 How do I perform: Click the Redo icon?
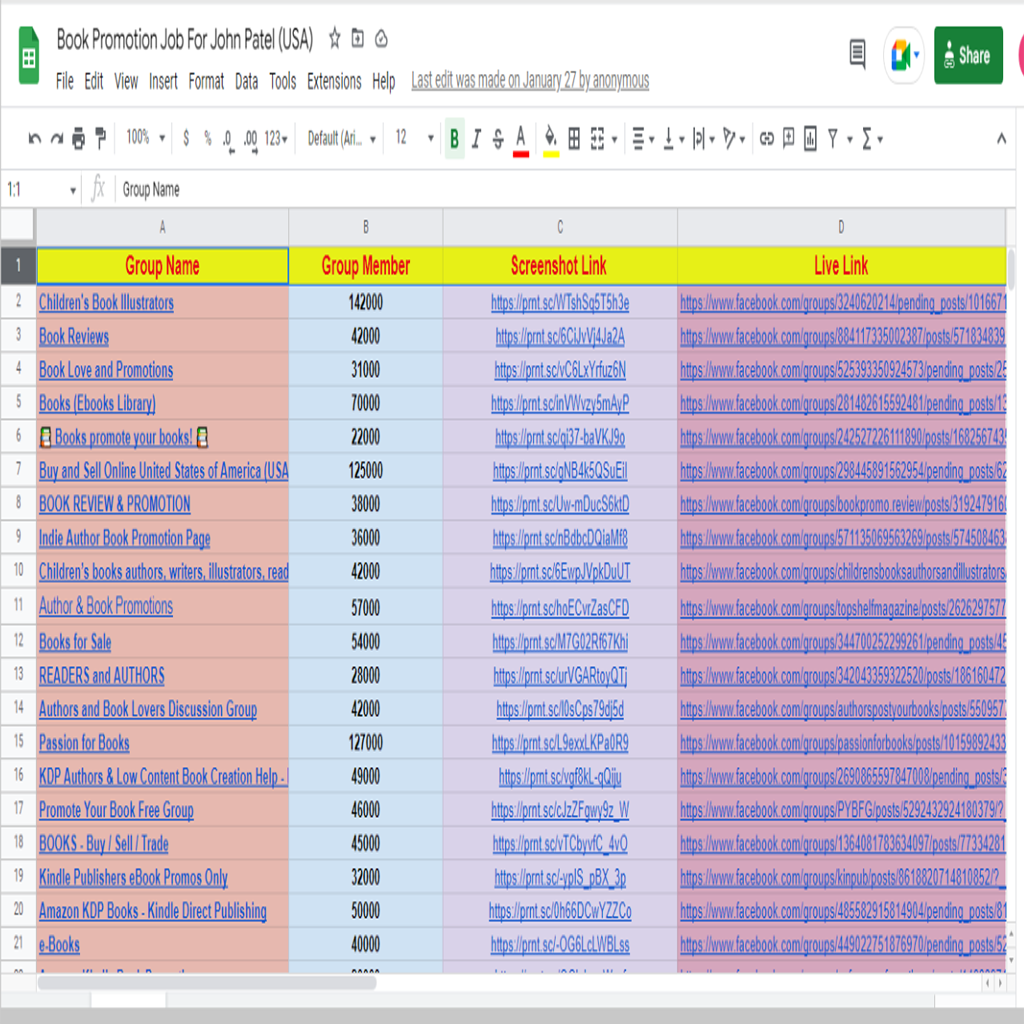pos(57,138)
